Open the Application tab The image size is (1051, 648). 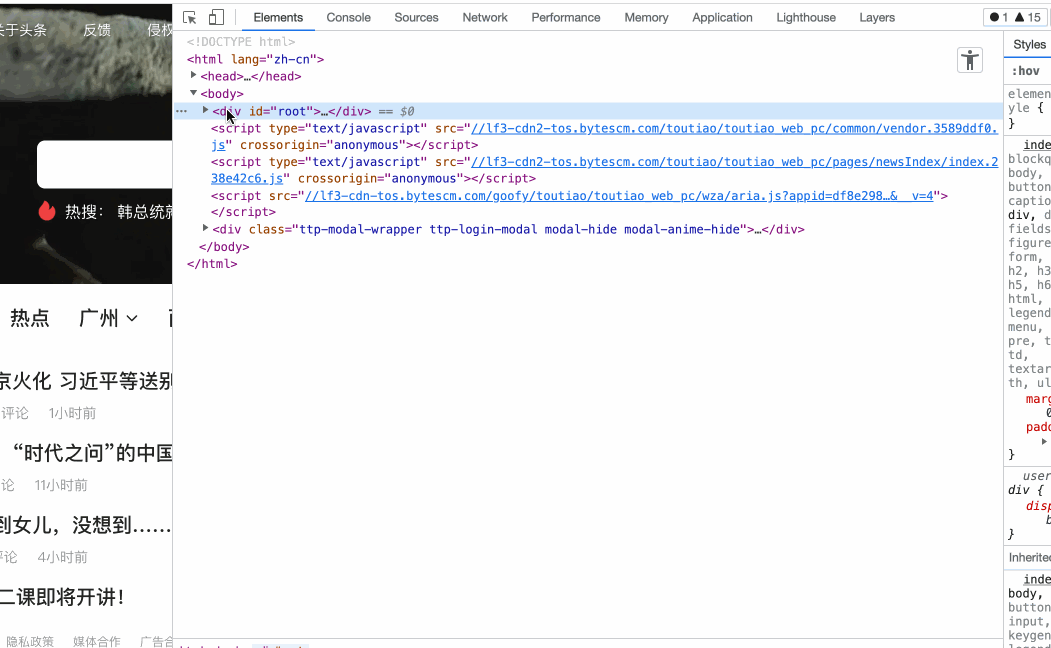tap(722, 17)
